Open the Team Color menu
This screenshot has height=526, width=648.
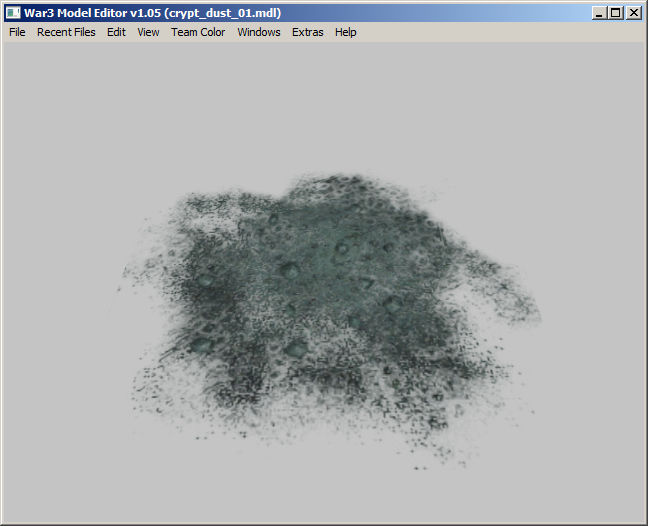(198, 32)
